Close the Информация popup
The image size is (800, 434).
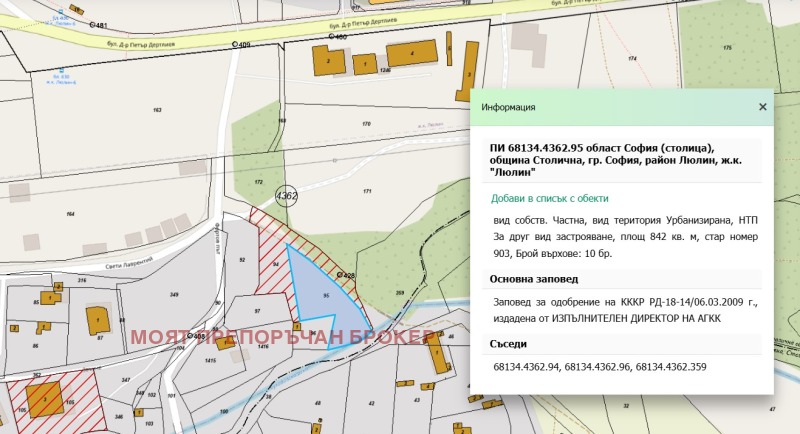click(x=762, y=107)
